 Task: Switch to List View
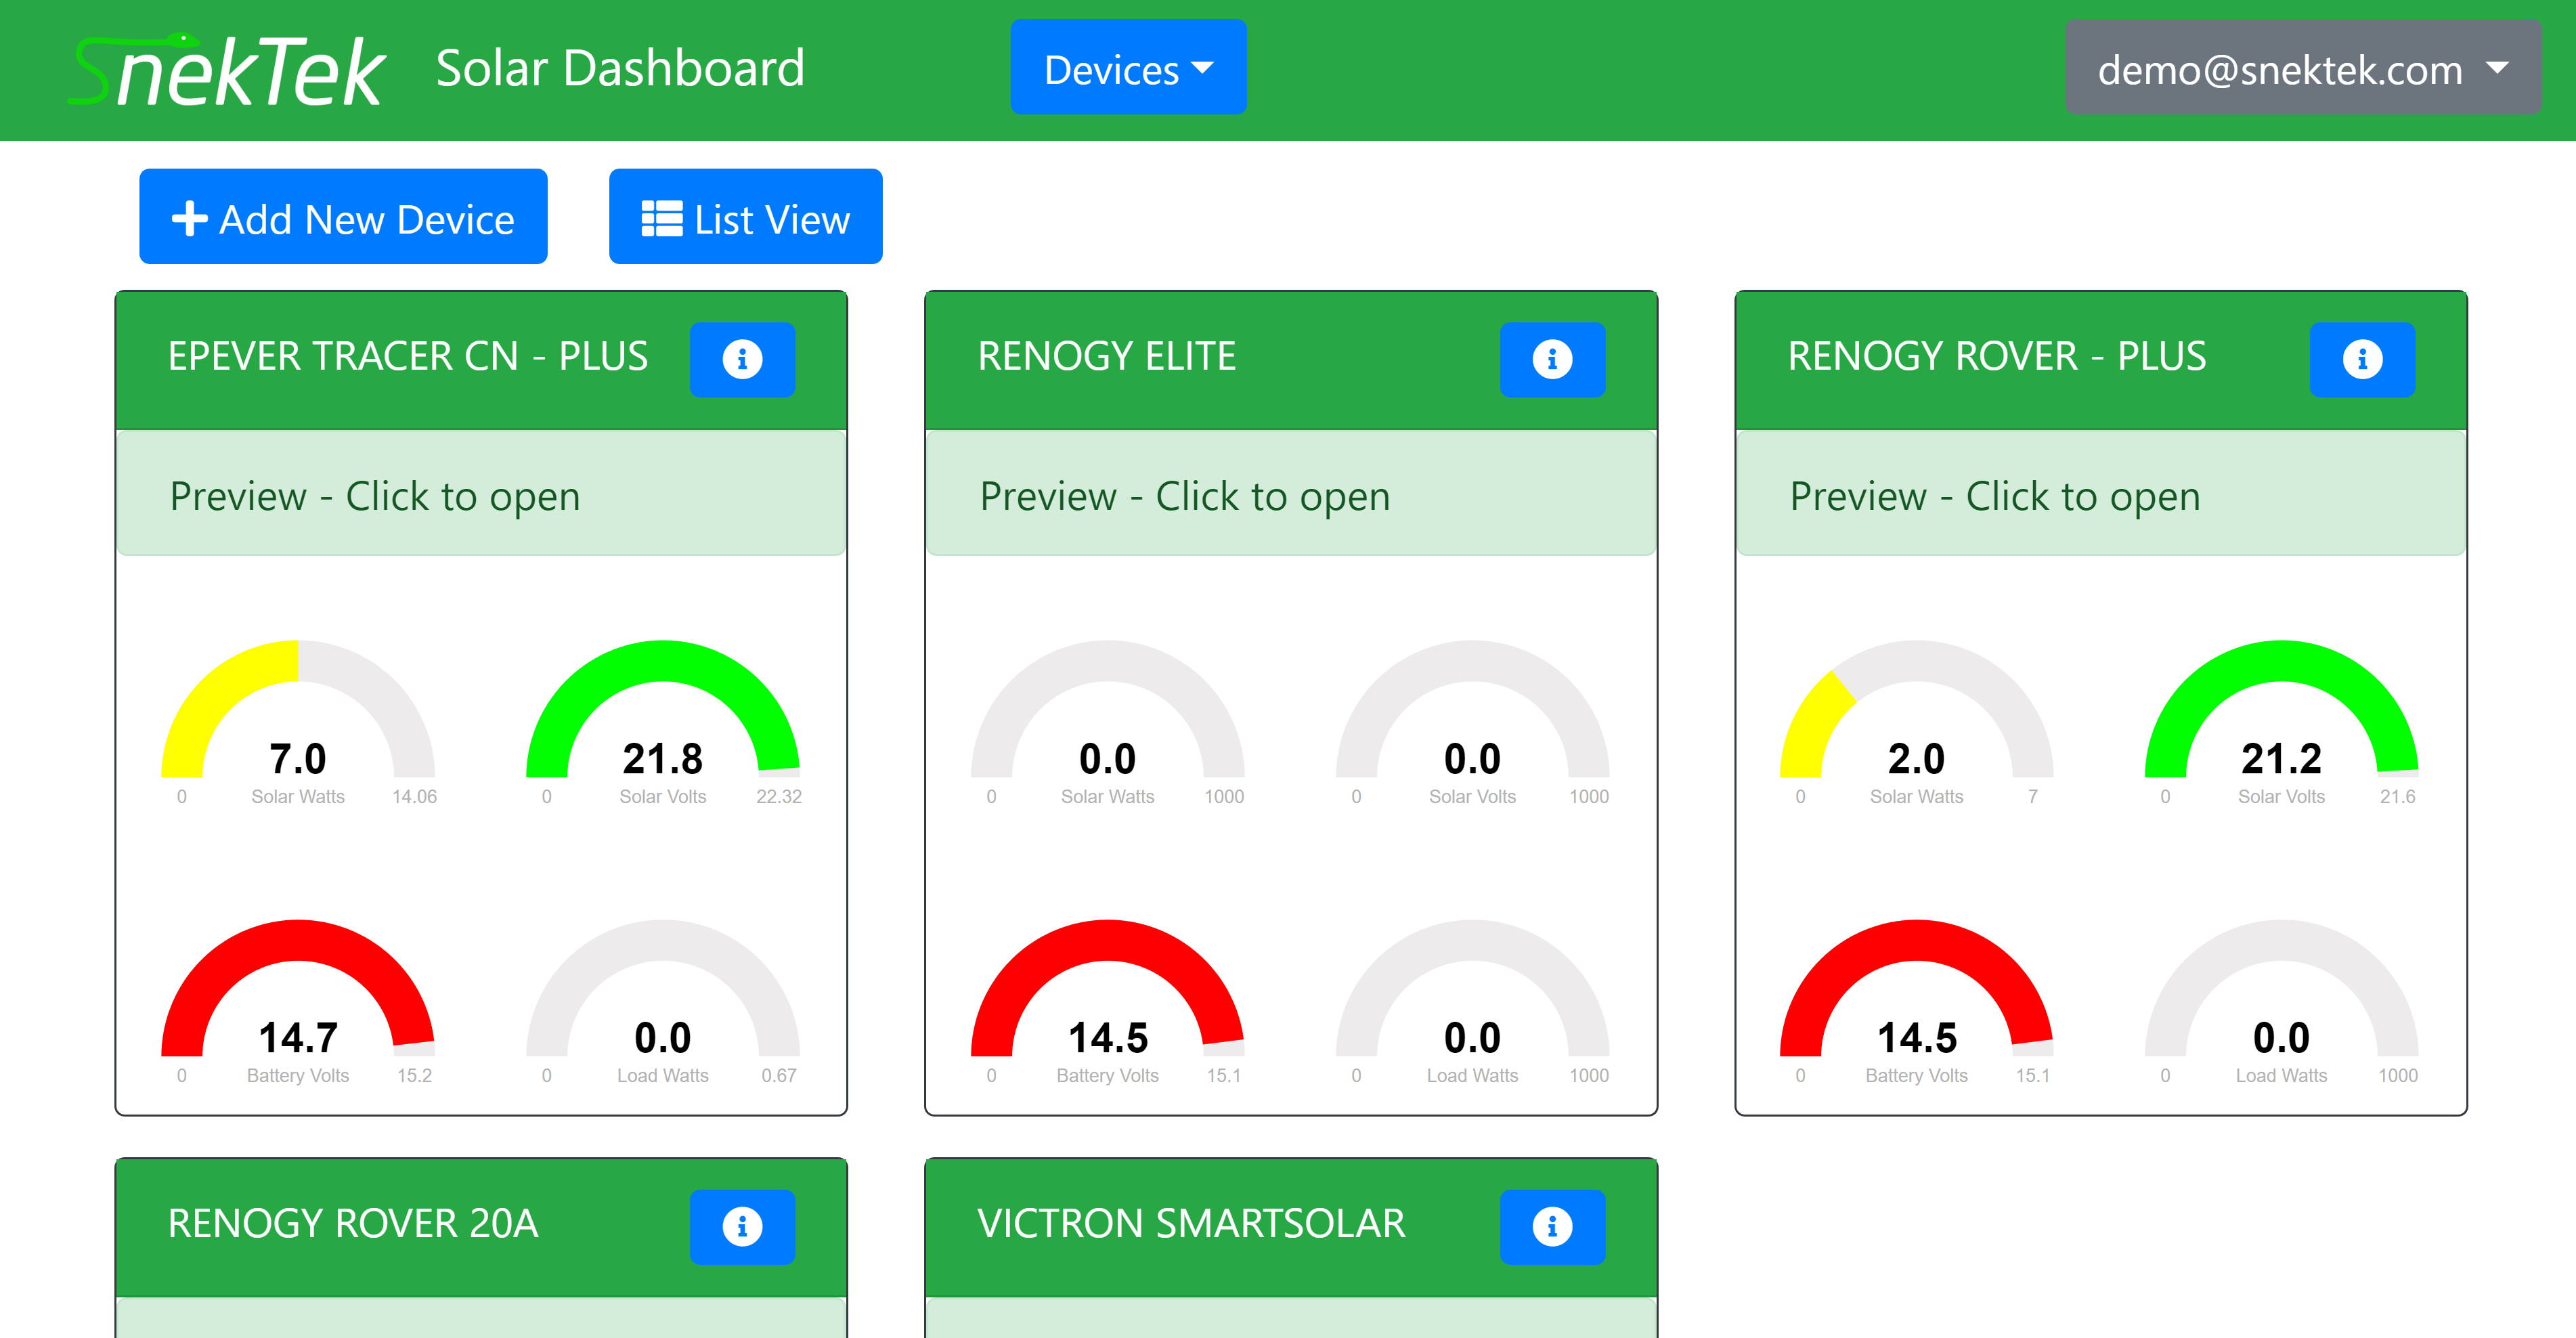click(745, 217)
